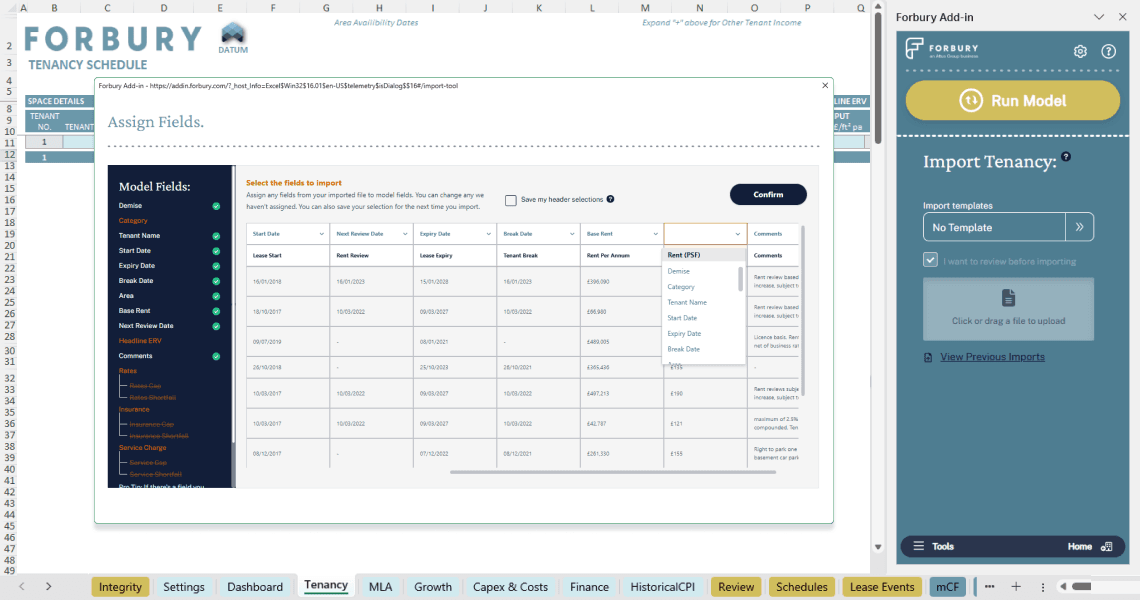Open View Previous Imports link
1140x600 pixels.
click(992, 357)
